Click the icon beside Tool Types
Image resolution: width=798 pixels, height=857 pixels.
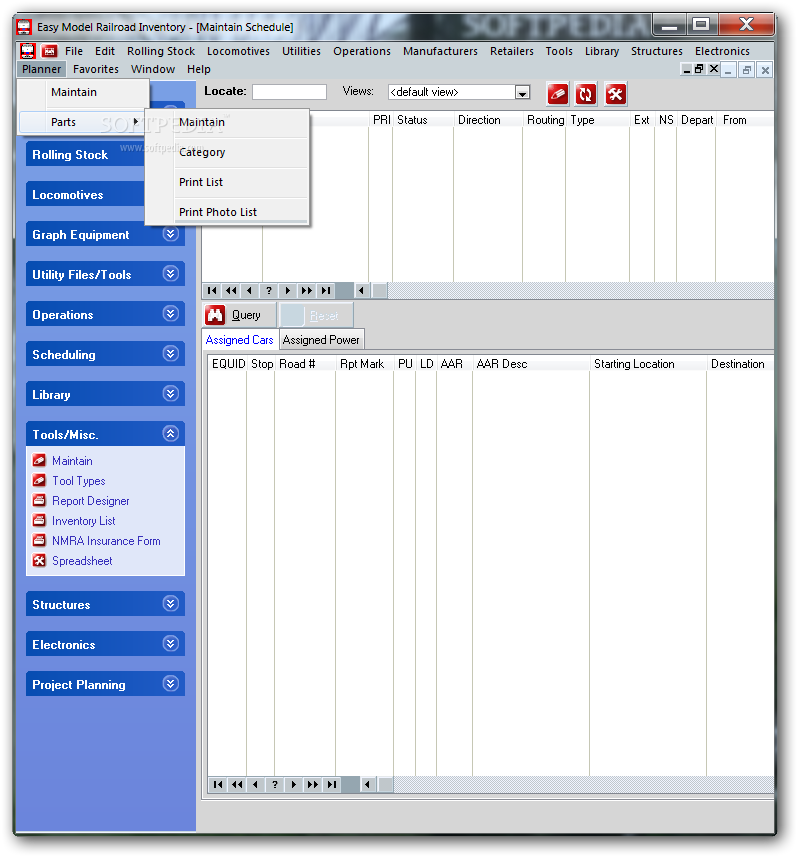click(x=39, y=480)
